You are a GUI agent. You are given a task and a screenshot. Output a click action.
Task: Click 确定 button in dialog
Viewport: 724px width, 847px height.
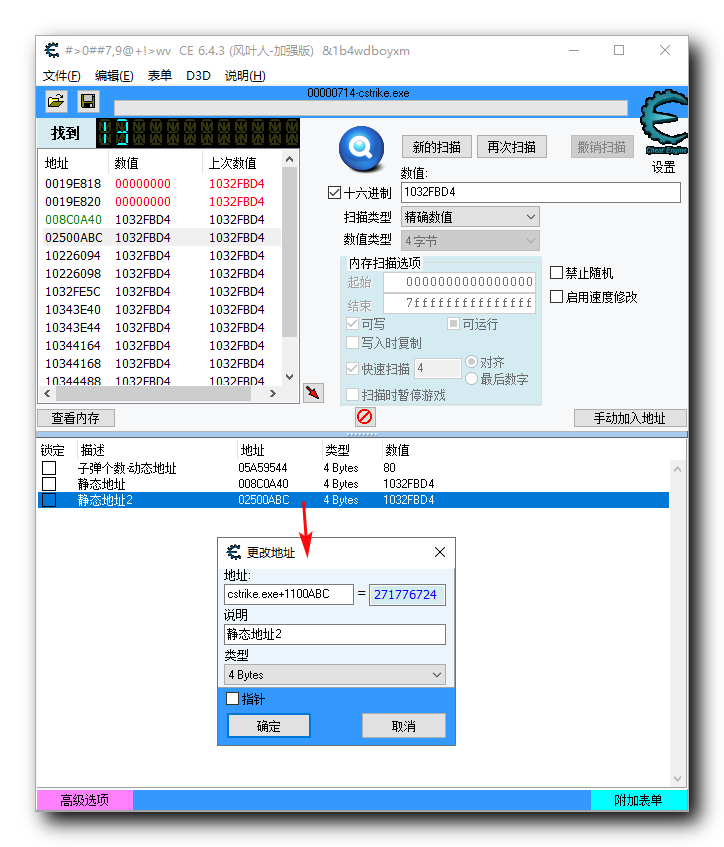269,726
